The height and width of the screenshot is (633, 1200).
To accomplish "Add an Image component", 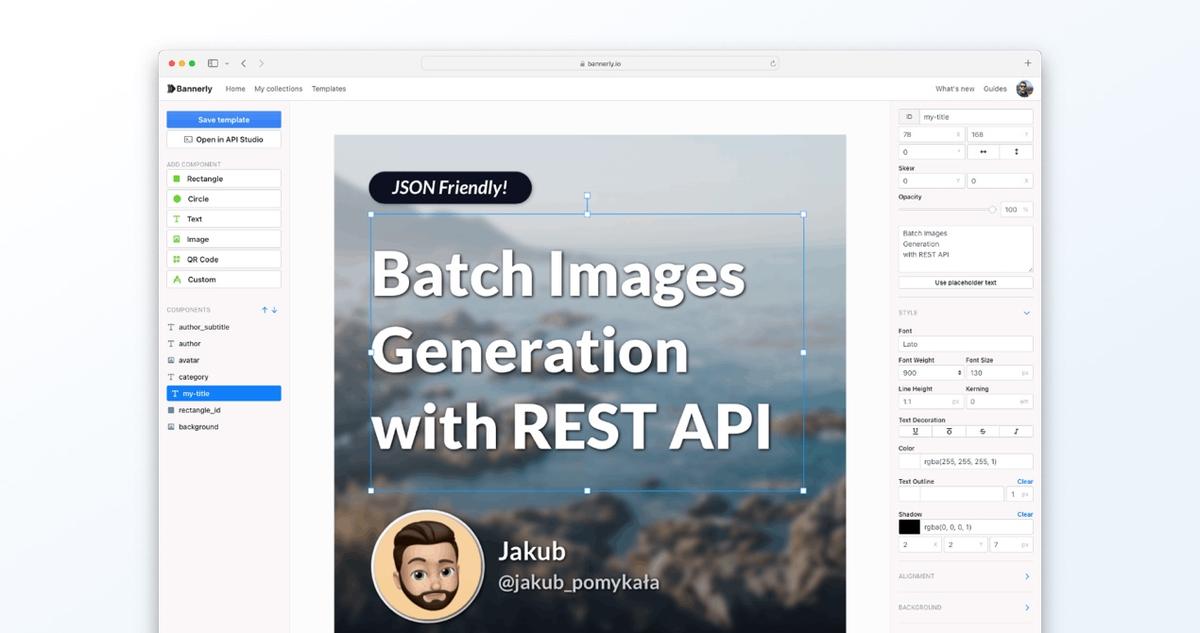I will click(223, 238).
